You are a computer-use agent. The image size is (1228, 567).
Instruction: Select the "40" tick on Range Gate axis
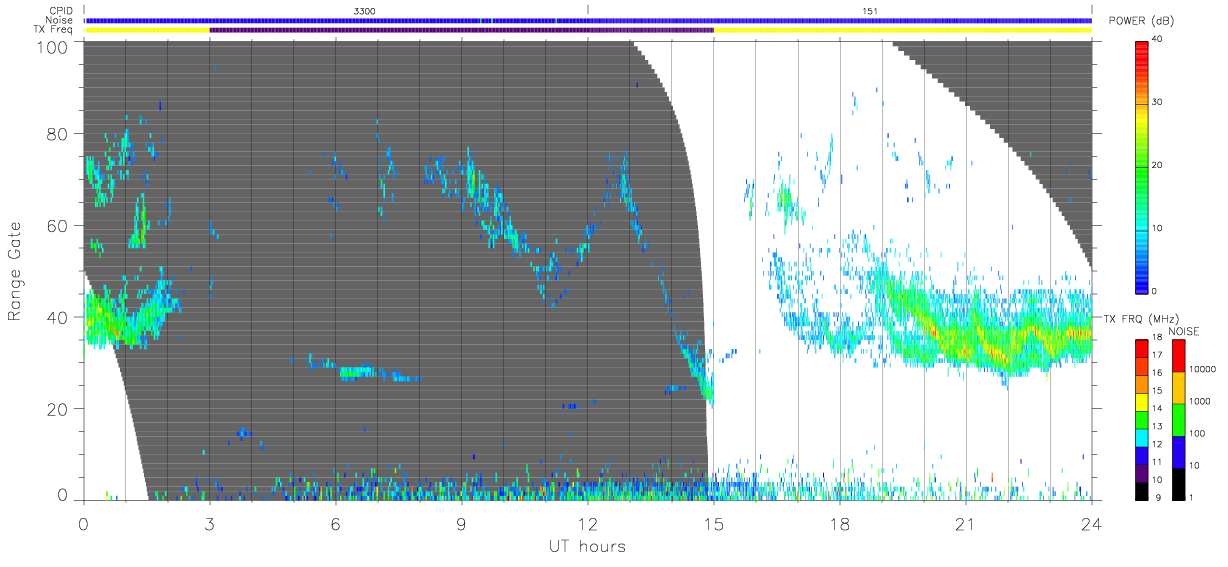pyautogui.click(x=58, y=317)
